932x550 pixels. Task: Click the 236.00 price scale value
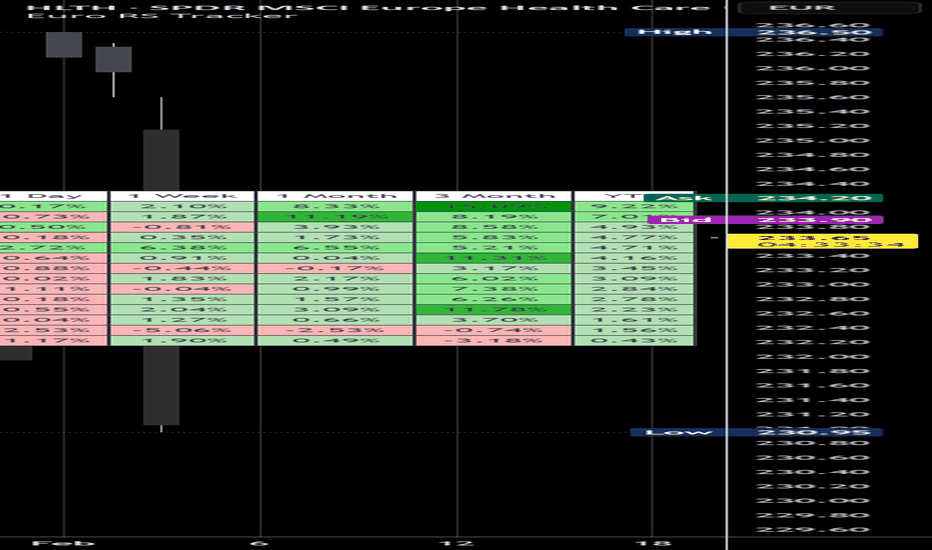(813, 68)
